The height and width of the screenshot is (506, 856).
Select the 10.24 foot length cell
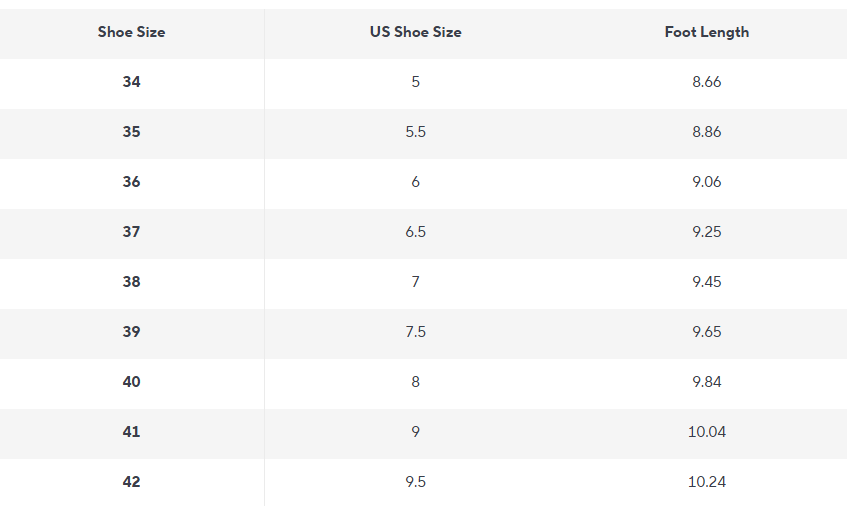[x=706, y=482]
